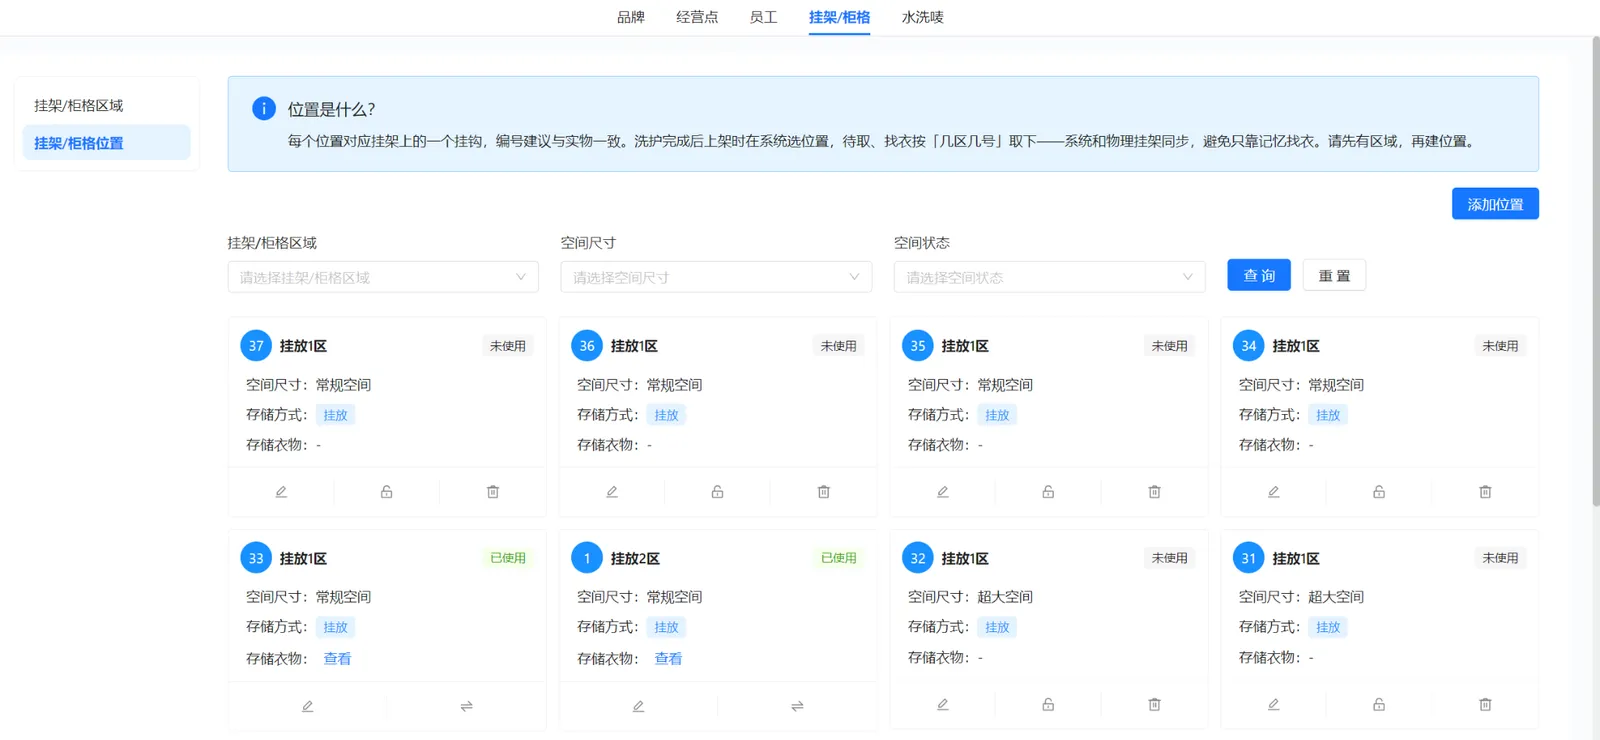The height and width of the screenshot is (740, 1600).
Task: Reset filters with the 重置 button
Action: pyautogui.click(x=1334, y=275)
